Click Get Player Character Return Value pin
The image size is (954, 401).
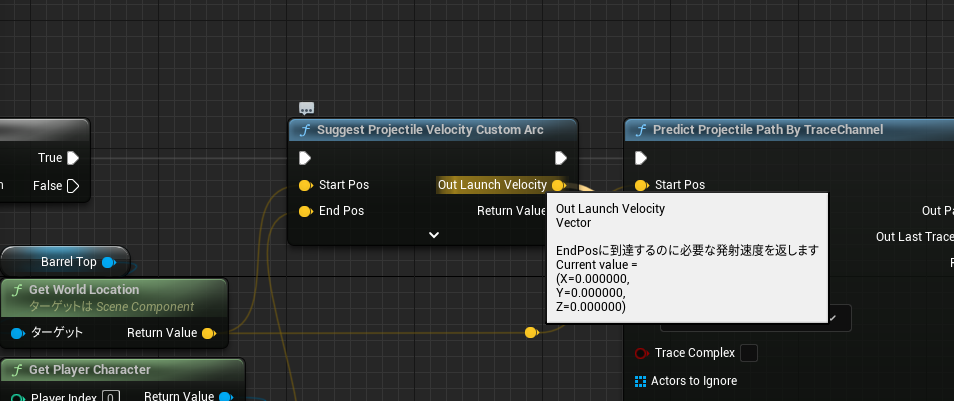(225, 397)
